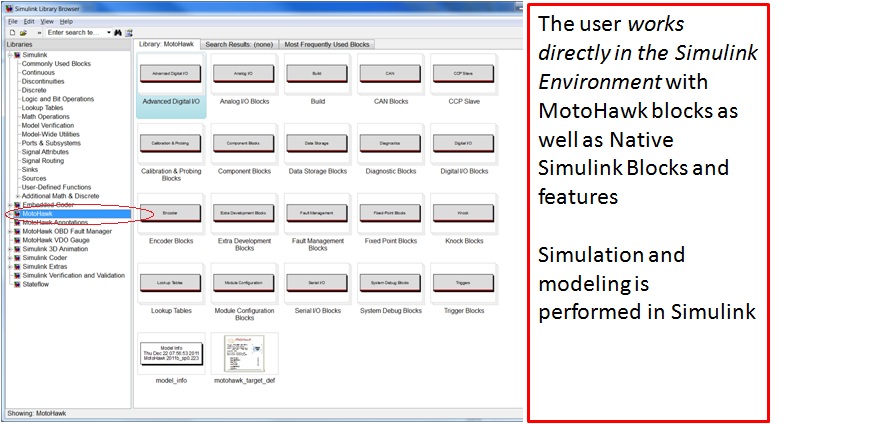
Task: Switch to the Library: MotoHawk tab
Action: point(166,44)
